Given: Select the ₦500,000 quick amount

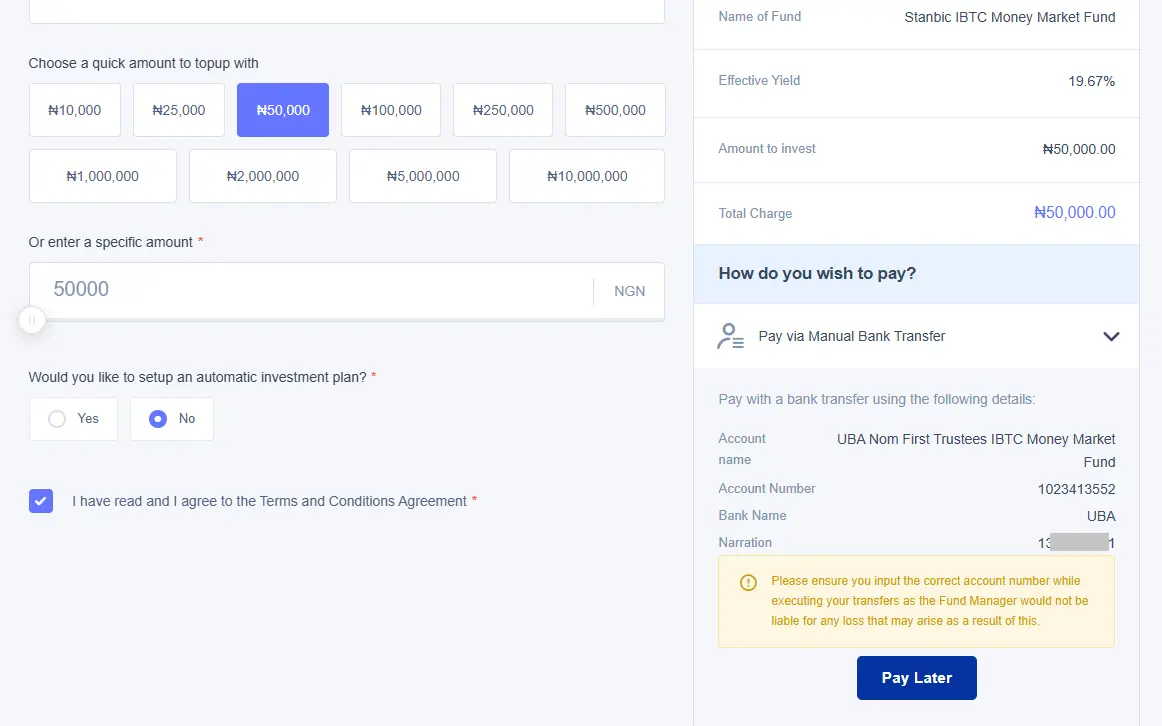Looking at the screenshot, I should pyautogui.click(x=614, y=110).
